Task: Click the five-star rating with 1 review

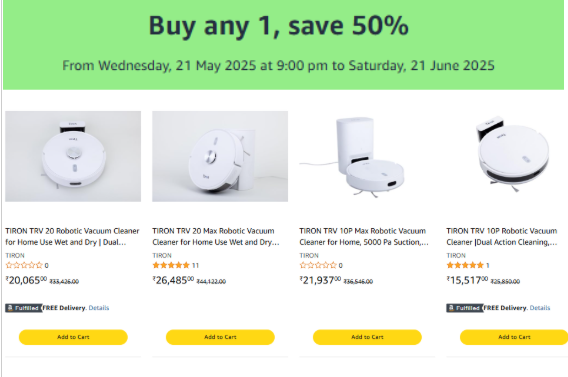Action: 465,265
